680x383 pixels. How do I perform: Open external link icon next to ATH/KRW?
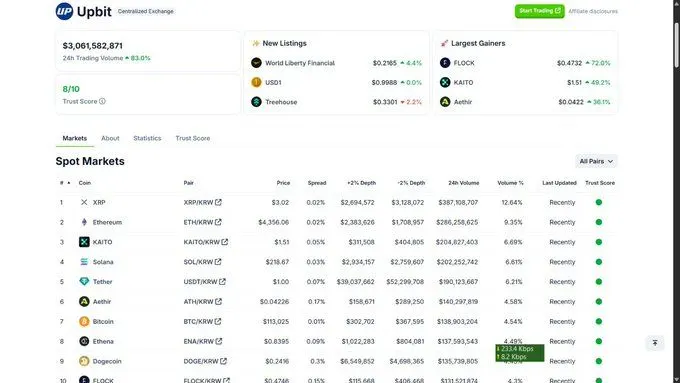(219, 301)
